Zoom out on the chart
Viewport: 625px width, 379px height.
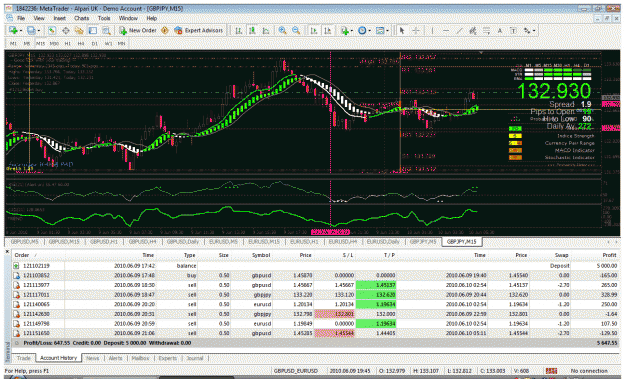click(x=296, y=31)
